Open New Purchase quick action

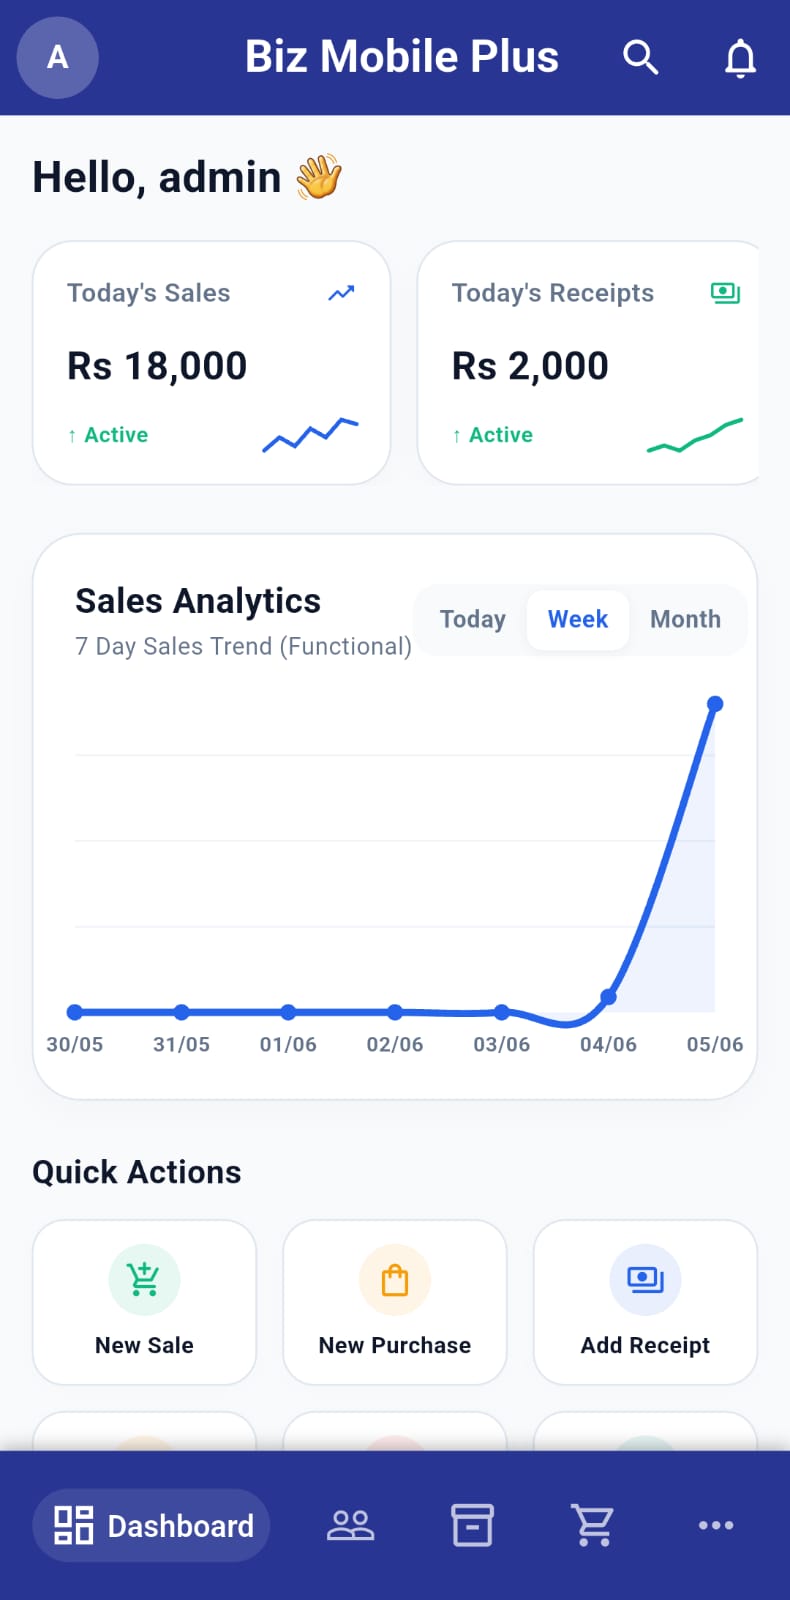395,1302
